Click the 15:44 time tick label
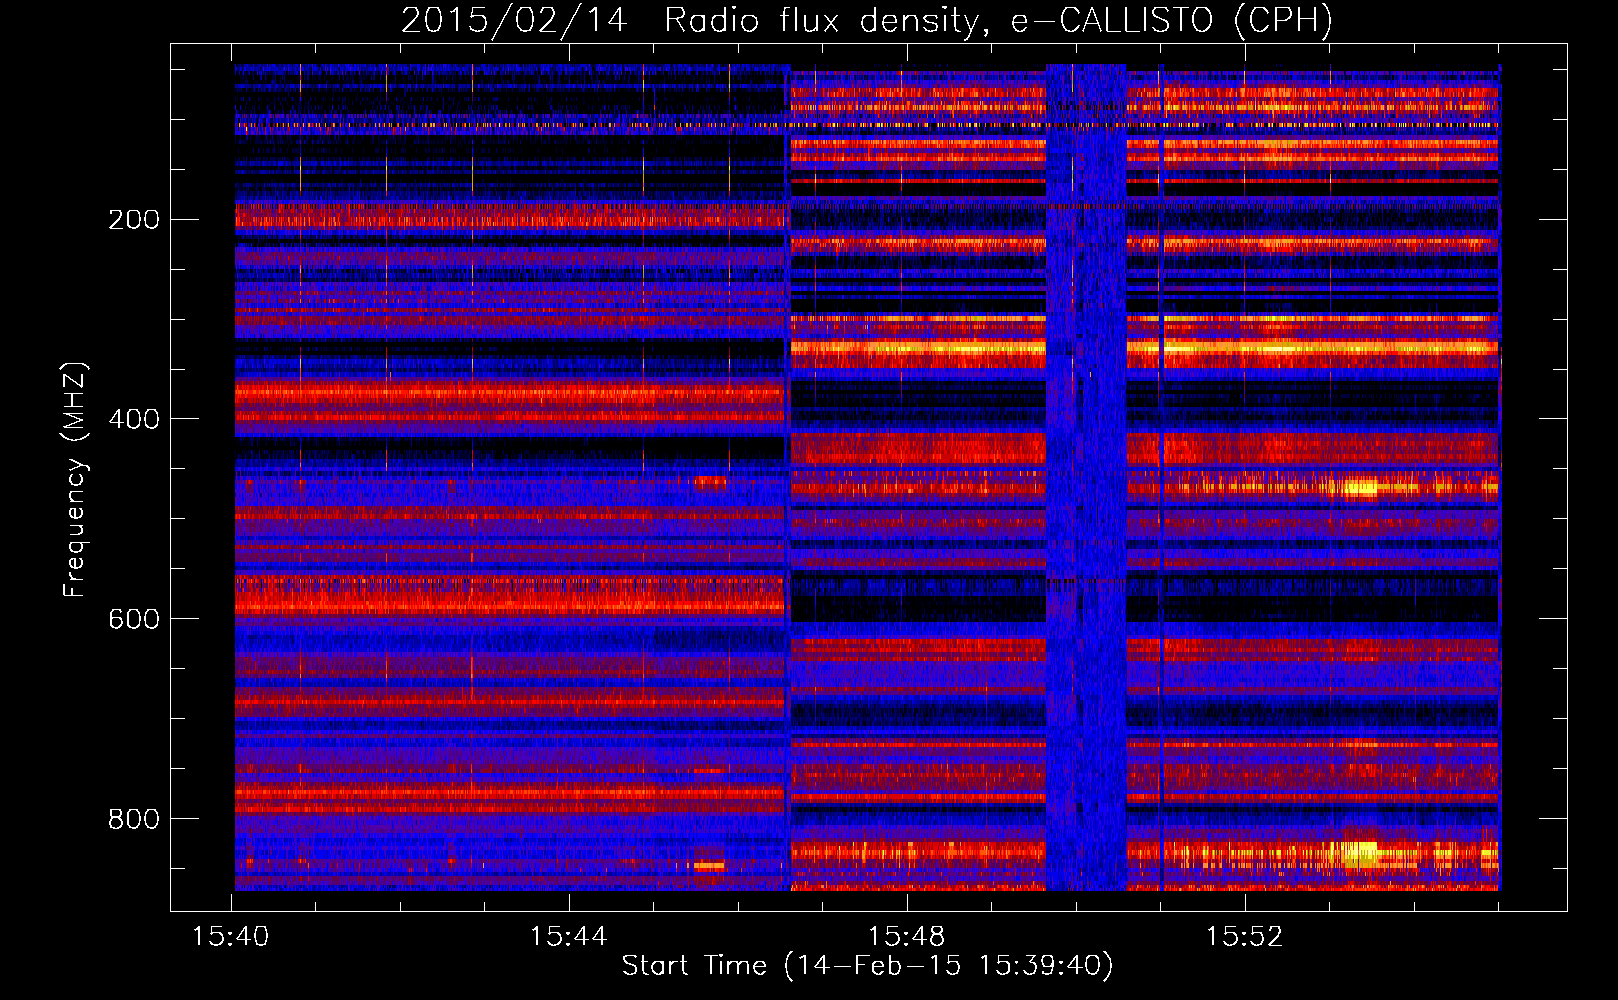This screenshot has width=1618, height=1000. coord(569,937)
